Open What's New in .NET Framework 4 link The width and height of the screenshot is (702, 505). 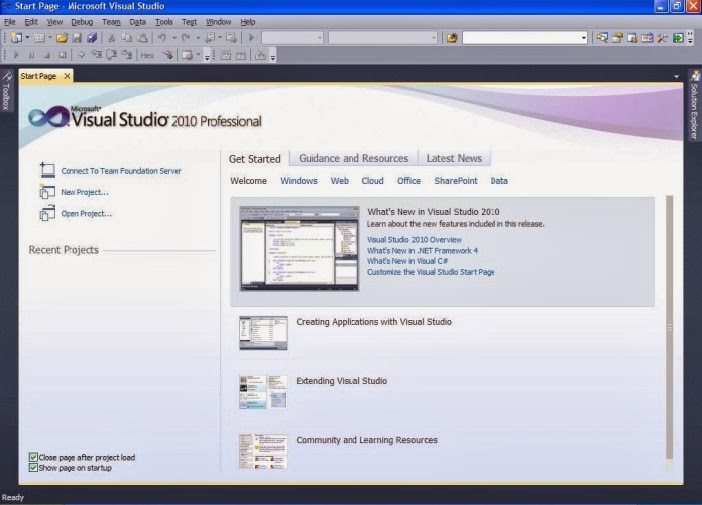click(422, 251)
